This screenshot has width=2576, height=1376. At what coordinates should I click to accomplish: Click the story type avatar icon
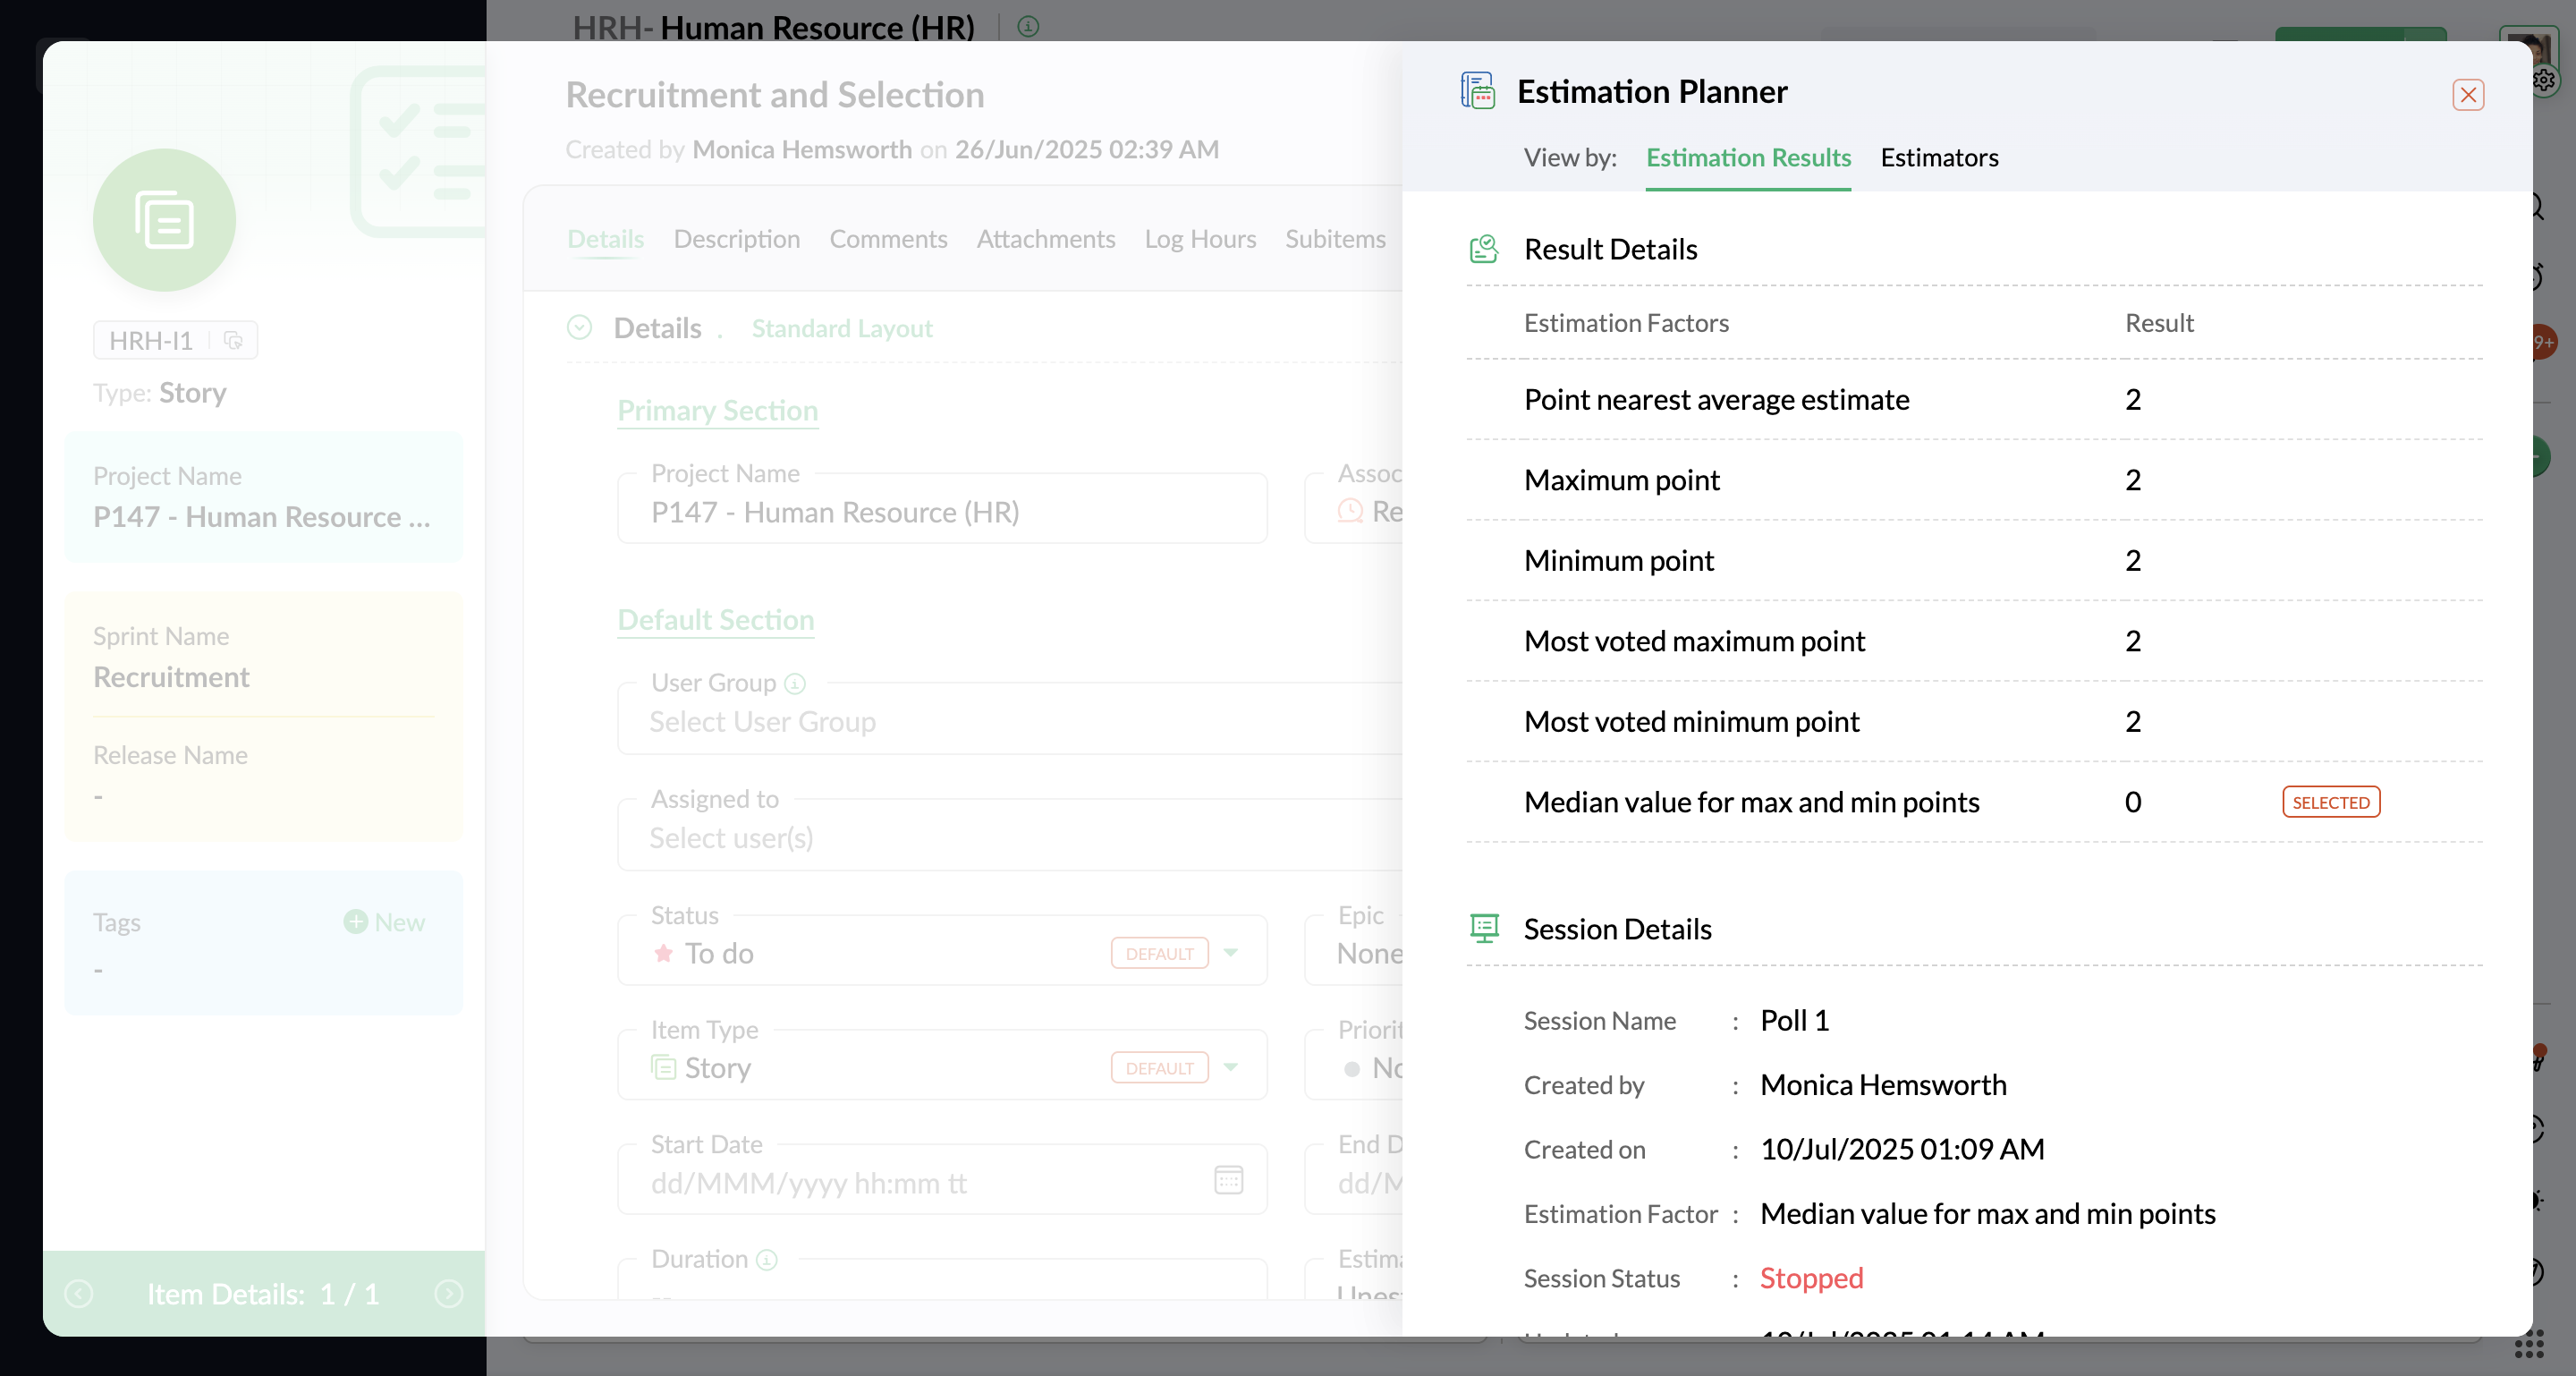point(164,220)
